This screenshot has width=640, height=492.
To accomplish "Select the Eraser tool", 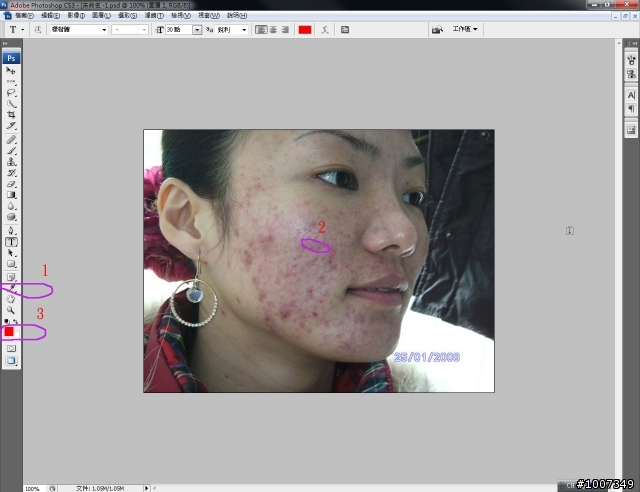I will point(11,184).
